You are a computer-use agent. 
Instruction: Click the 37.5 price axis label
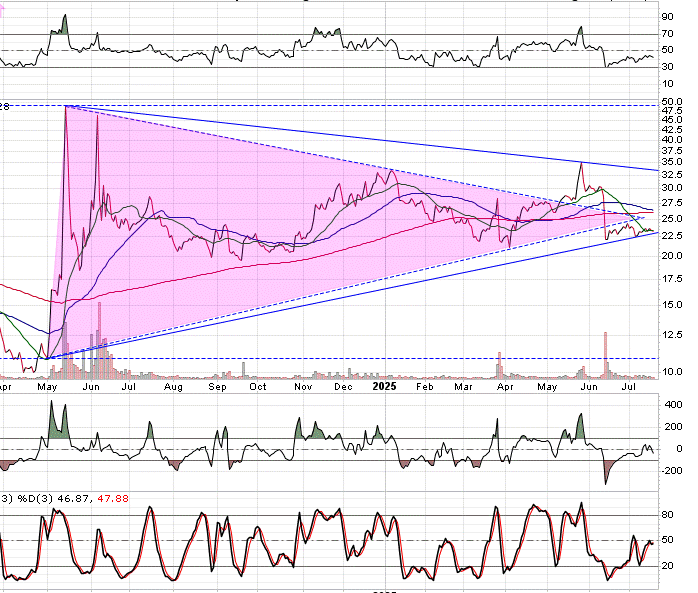coord(672,150)
